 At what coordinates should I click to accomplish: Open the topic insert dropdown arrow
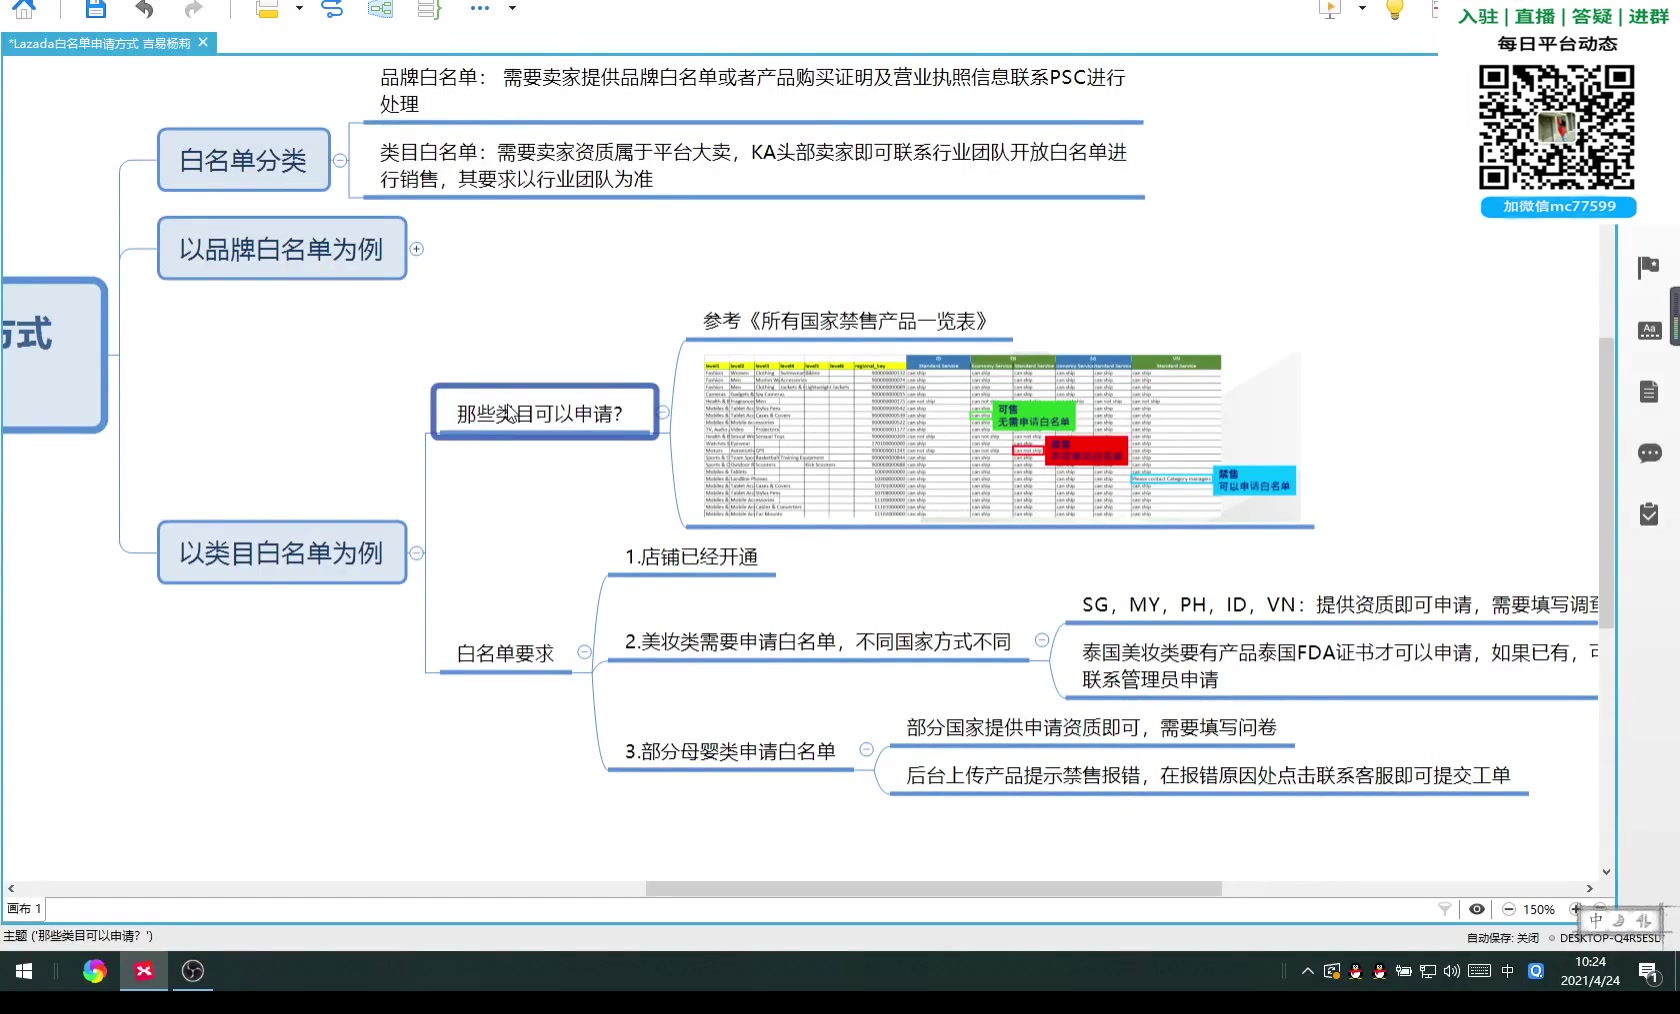[x=299, y=8]
